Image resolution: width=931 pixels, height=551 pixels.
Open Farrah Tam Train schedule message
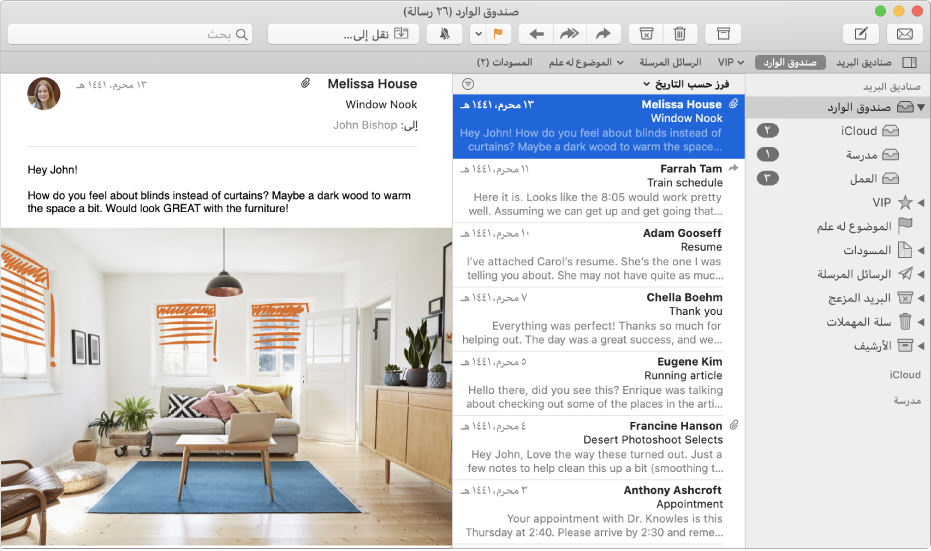[598, 190]
